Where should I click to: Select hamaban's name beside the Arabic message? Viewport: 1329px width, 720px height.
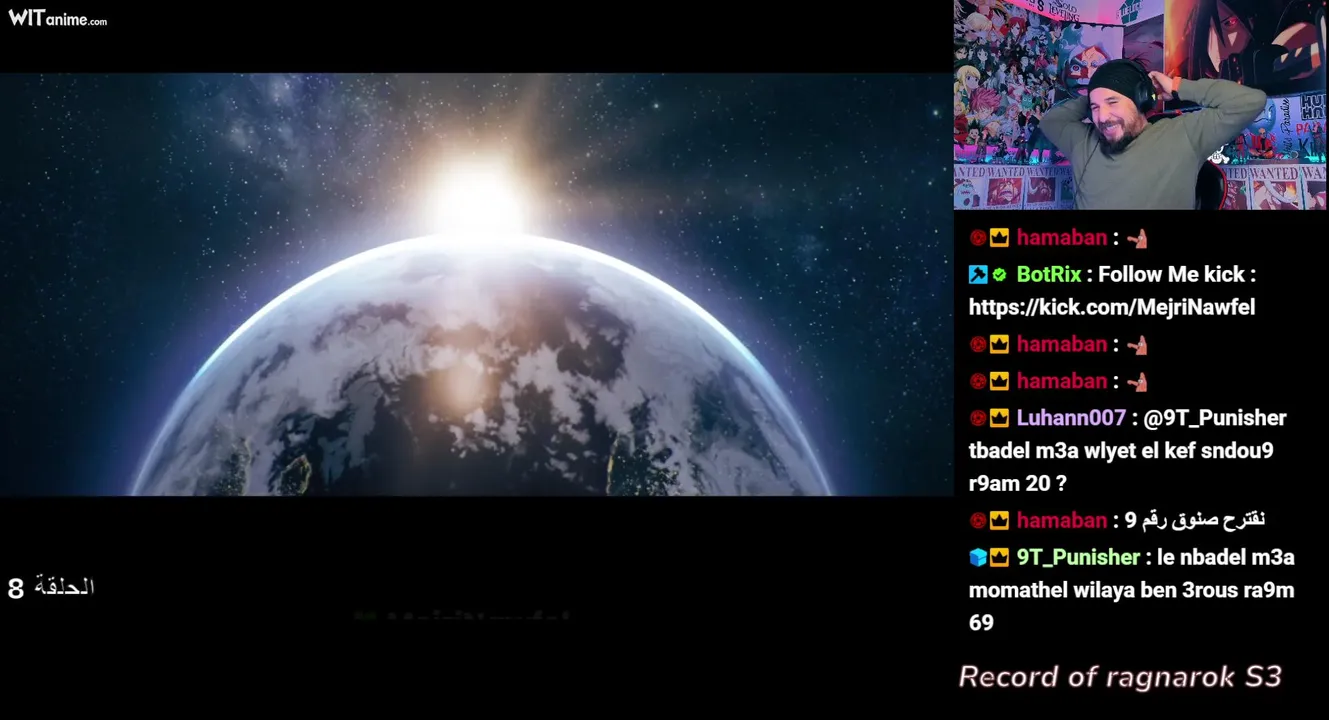[x=1062, y=520]
